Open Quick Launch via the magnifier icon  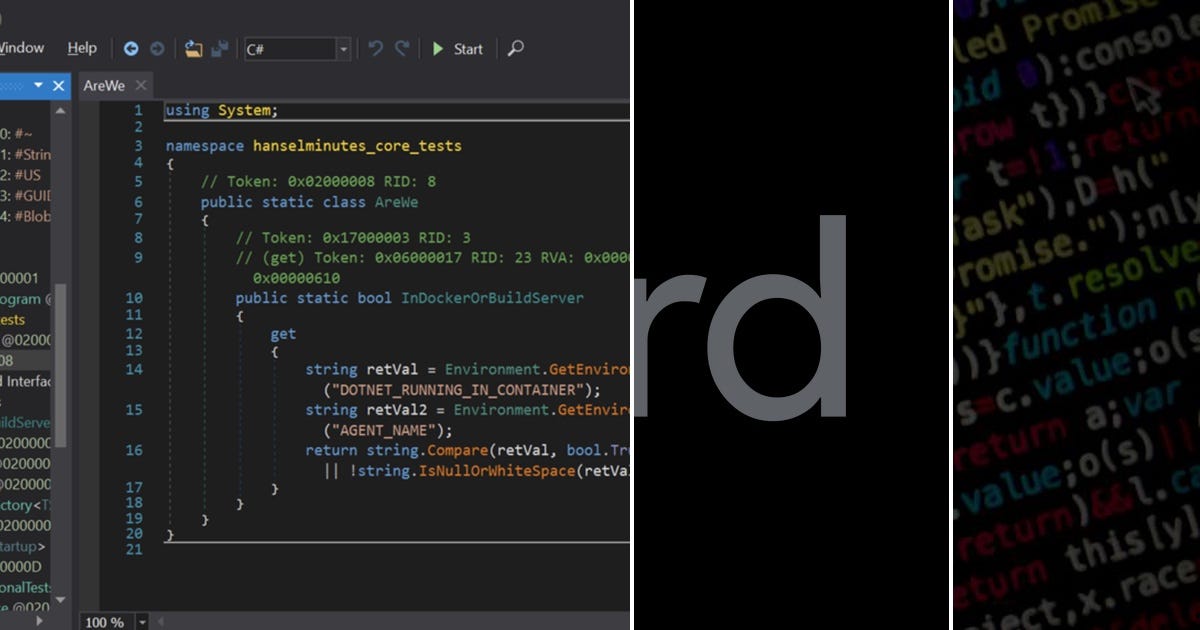(x=515, y=48)
